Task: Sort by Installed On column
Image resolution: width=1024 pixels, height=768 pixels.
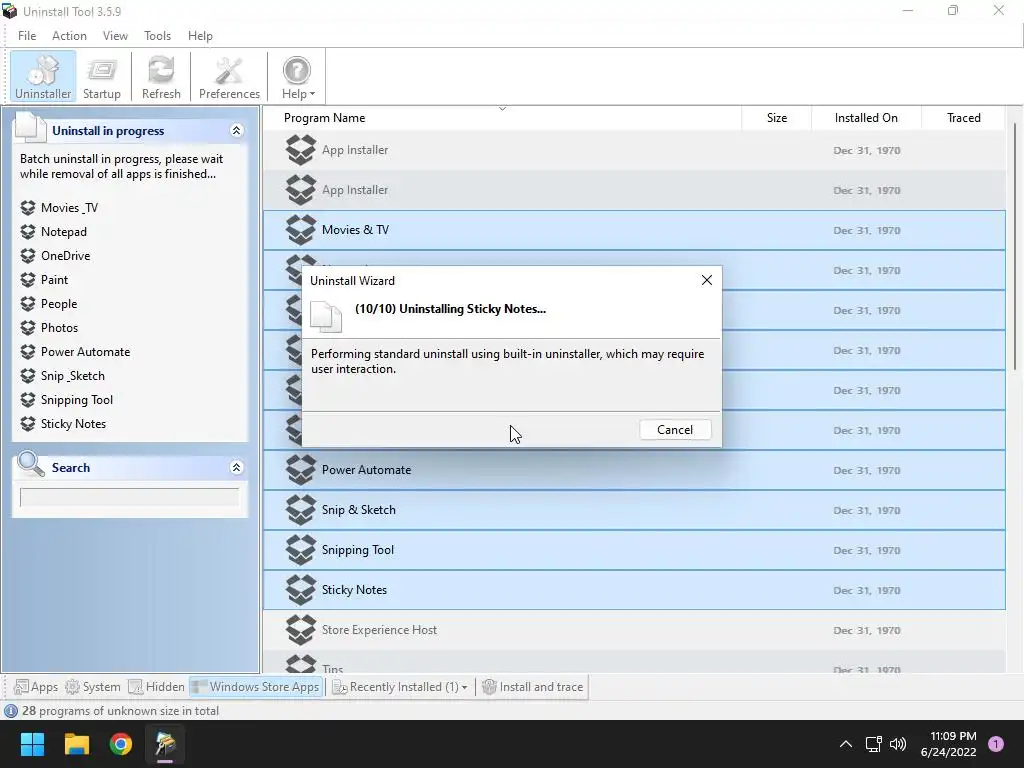Action: pos(866,118)
